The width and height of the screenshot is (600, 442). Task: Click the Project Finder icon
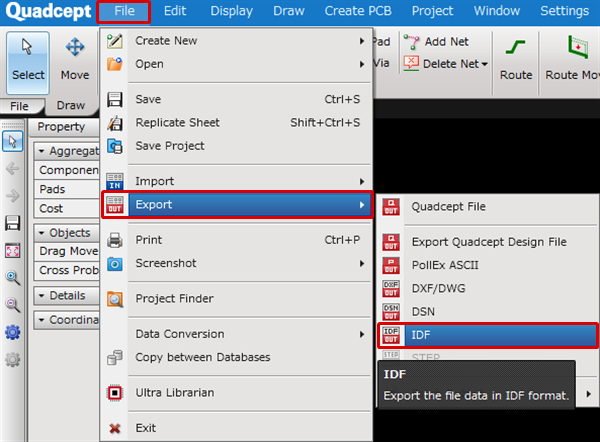coord(115,298)
